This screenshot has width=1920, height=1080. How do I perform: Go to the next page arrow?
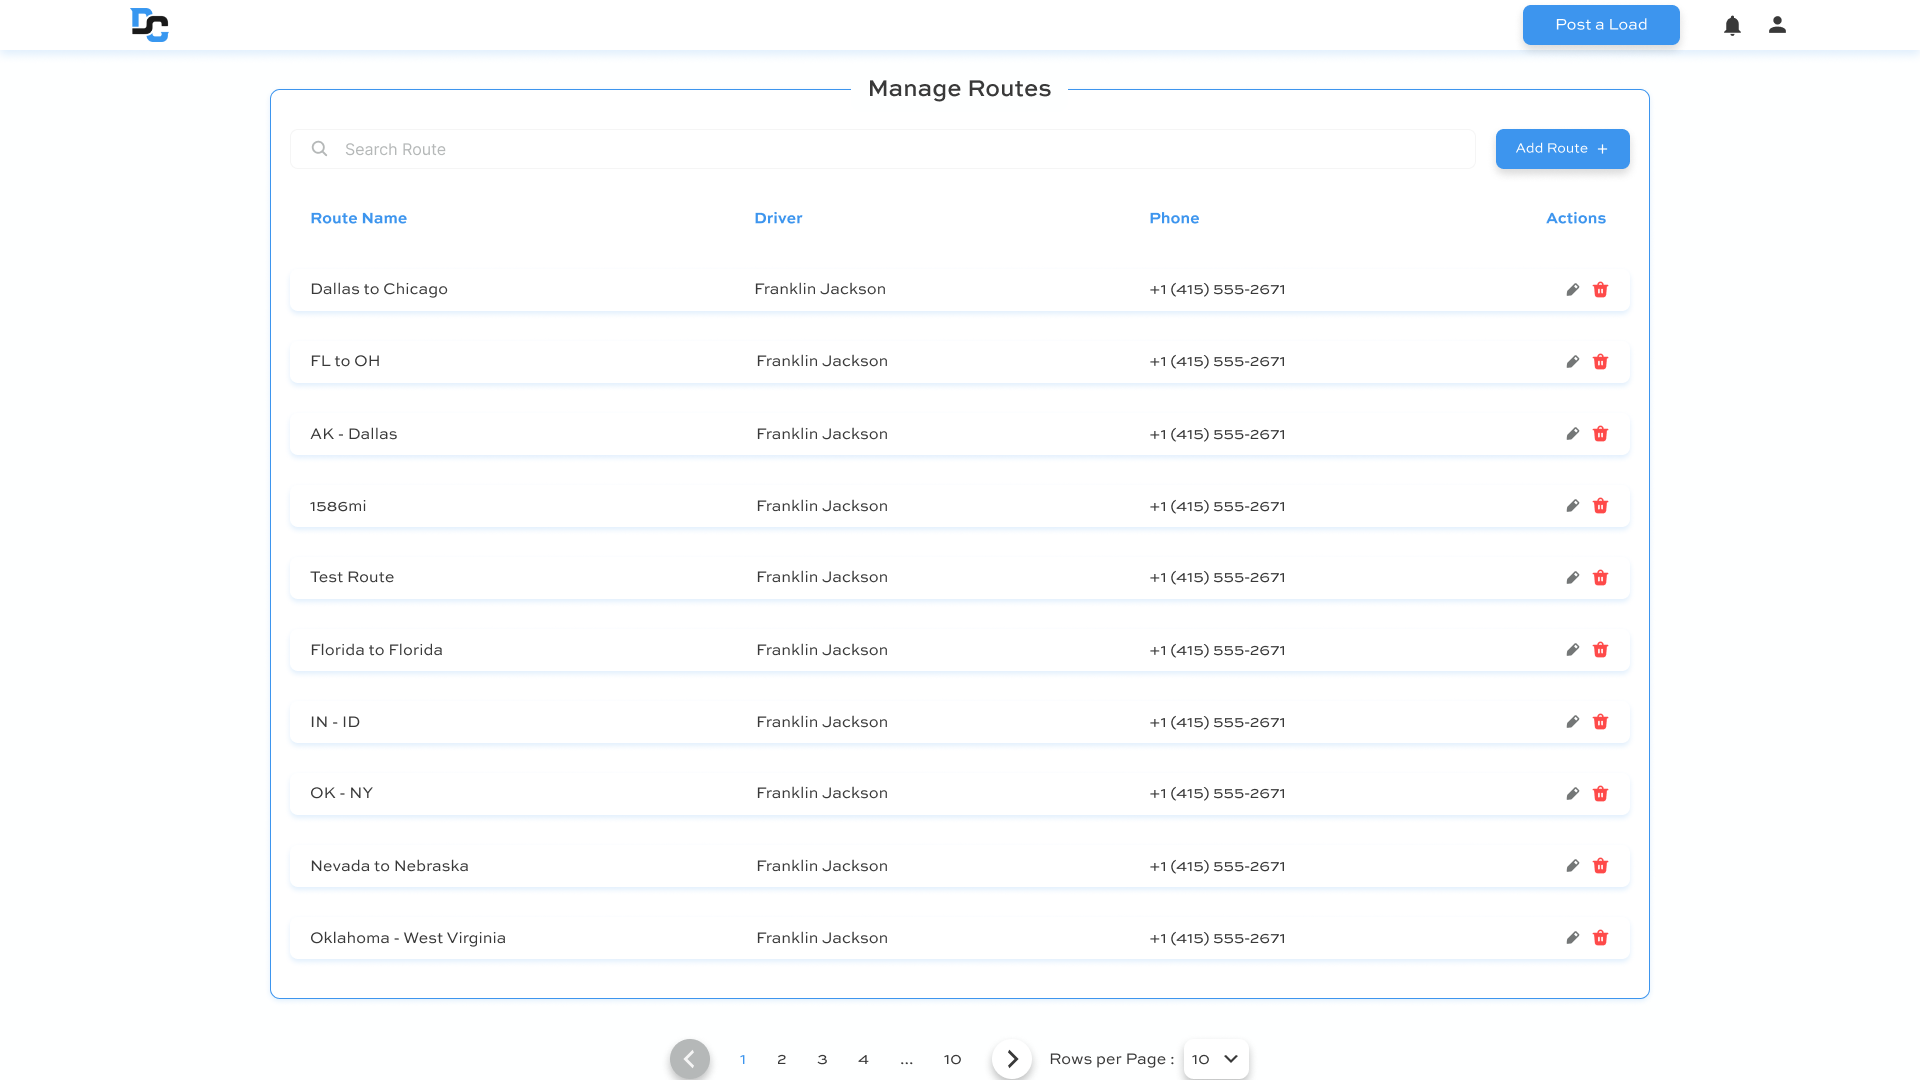(x=1012, y=1059)
